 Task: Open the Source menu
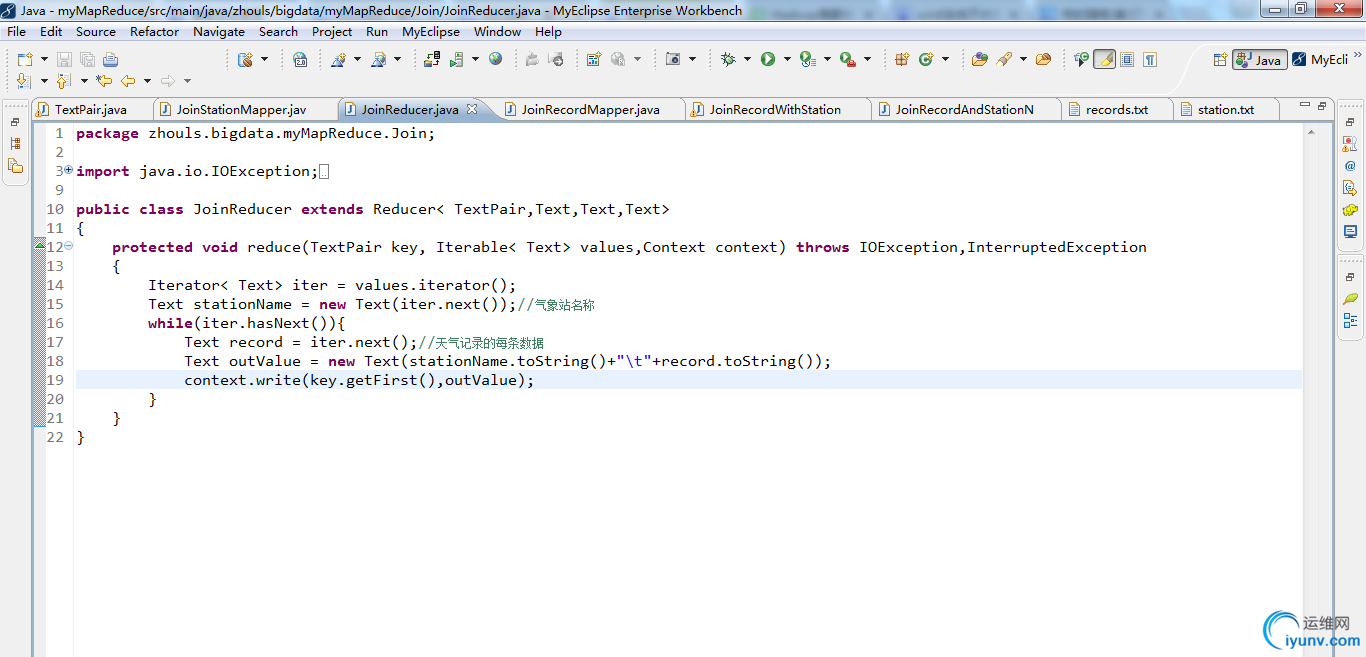coord(95,31)
